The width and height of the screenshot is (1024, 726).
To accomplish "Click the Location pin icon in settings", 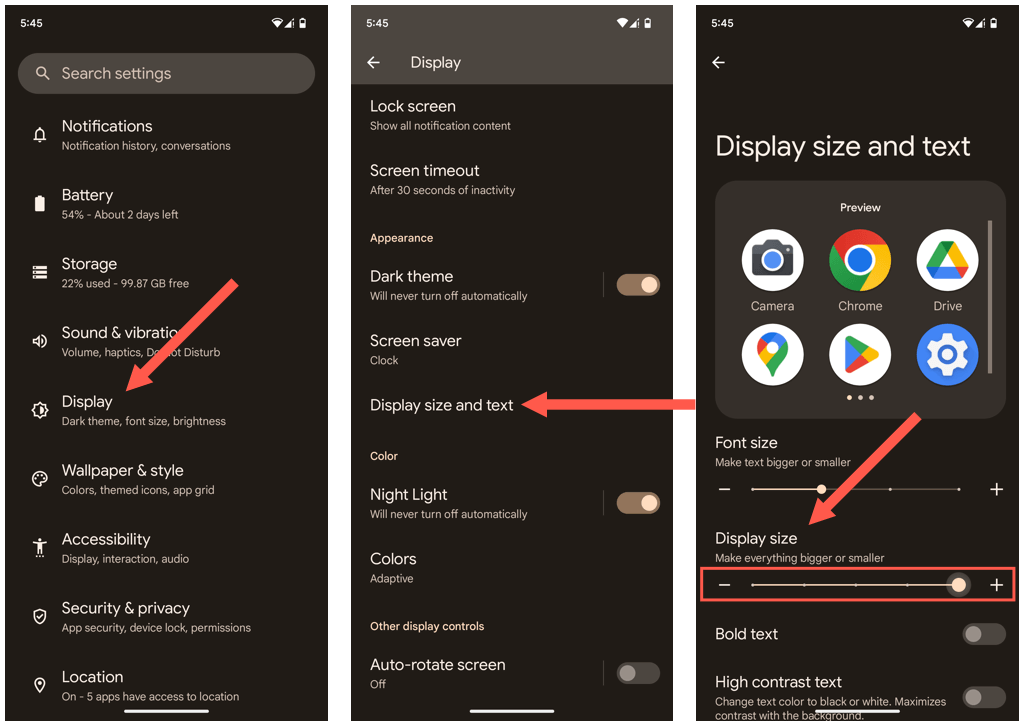I will [x=39, y=685].
